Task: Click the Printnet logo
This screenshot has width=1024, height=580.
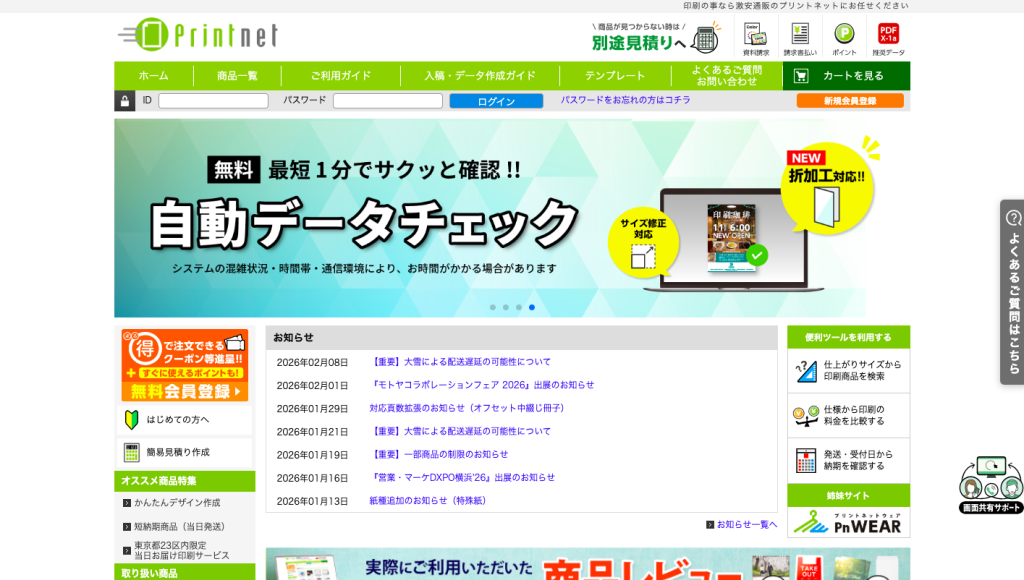Action: (197, 35)
